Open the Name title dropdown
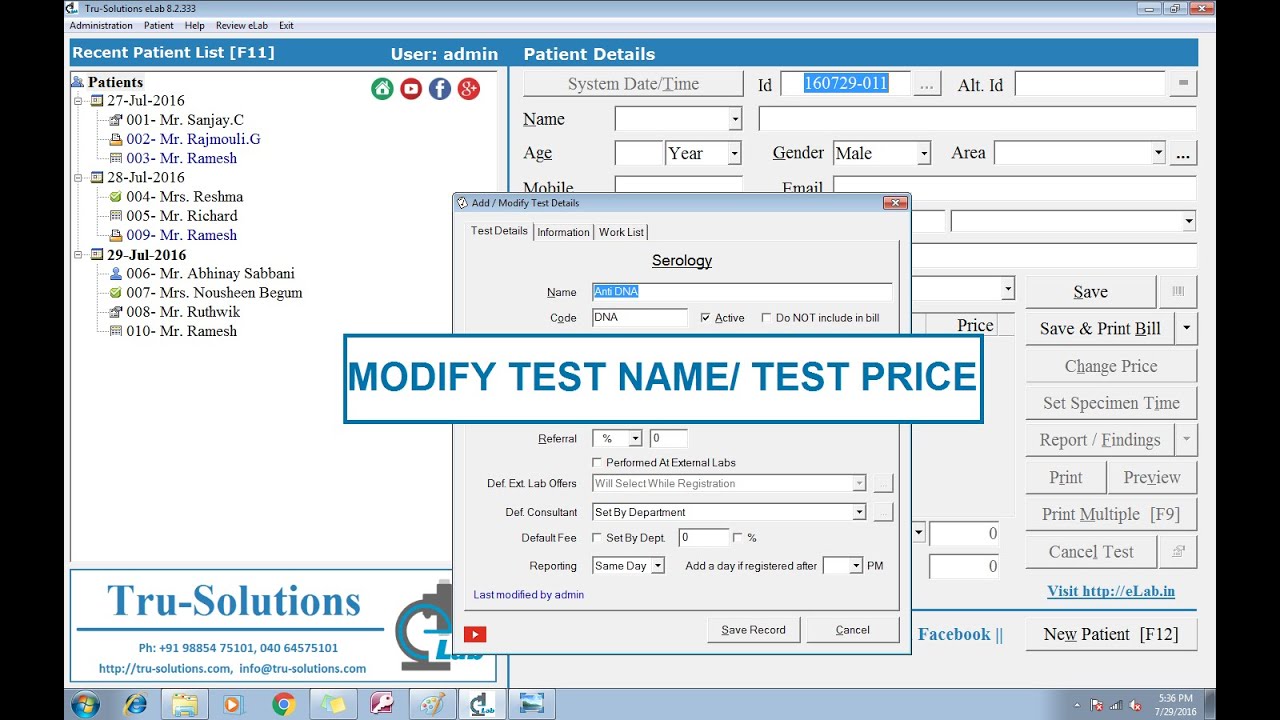 pyautogui.click(x=735, y=120)
